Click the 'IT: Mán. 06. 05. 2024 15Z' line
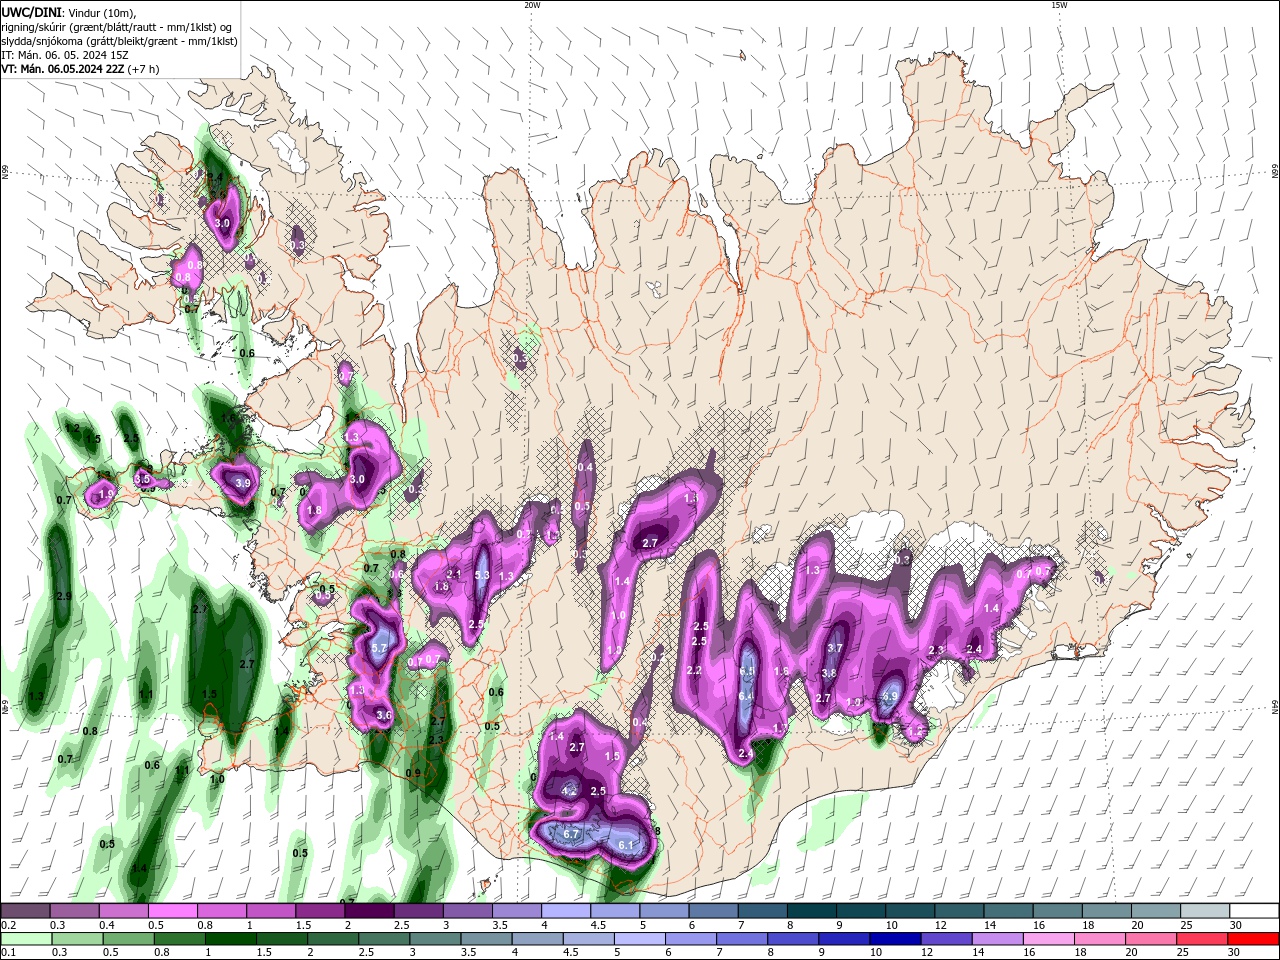 (66, 55)
